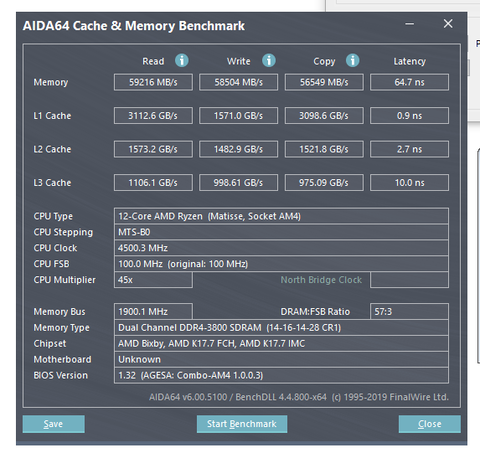This screenshot has height=453, width=480.
Task: Start the benchmark
Action: [242, 424]
